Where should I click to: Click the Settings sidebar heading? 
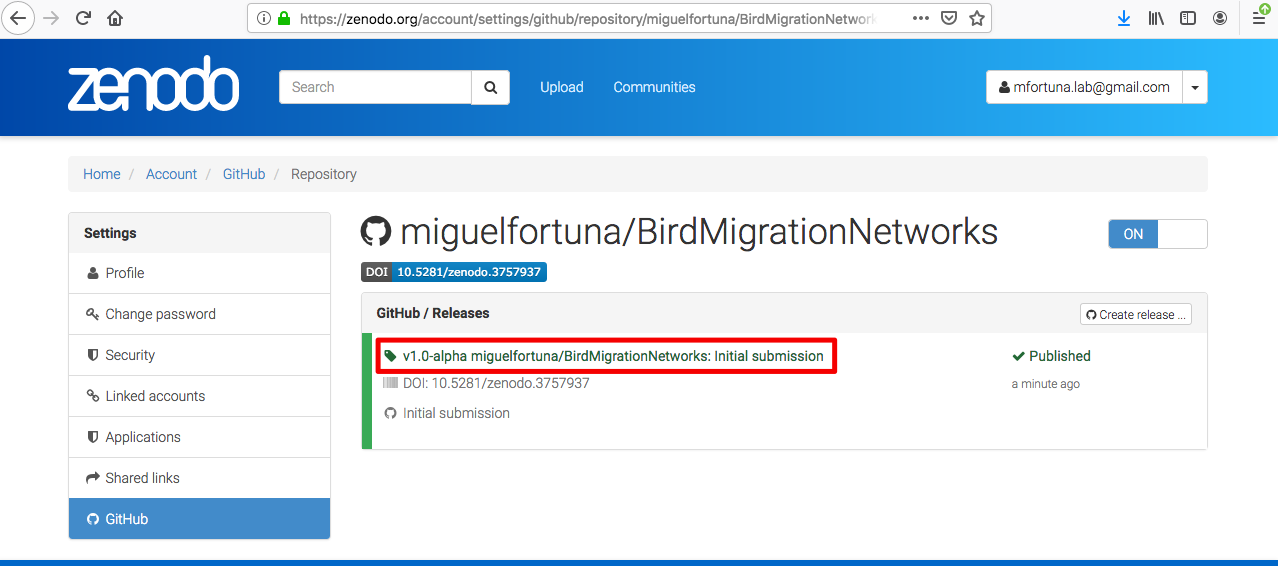coord(110,233)
